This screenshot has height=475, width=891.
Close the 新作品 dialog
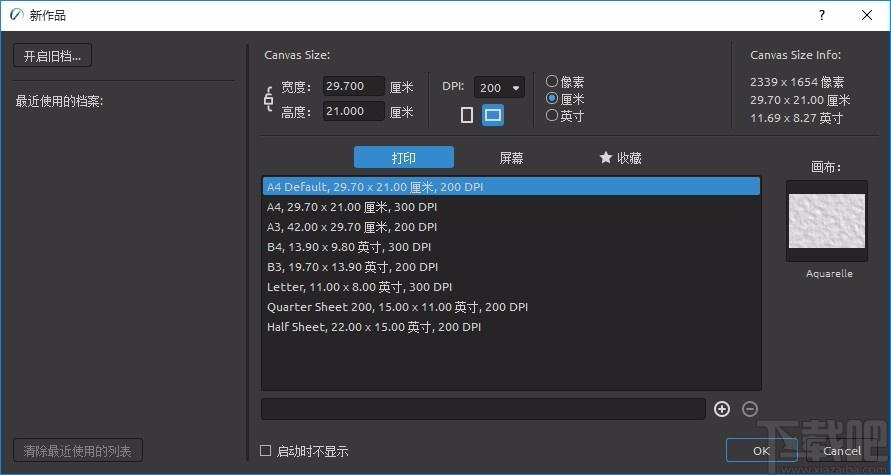867,15
